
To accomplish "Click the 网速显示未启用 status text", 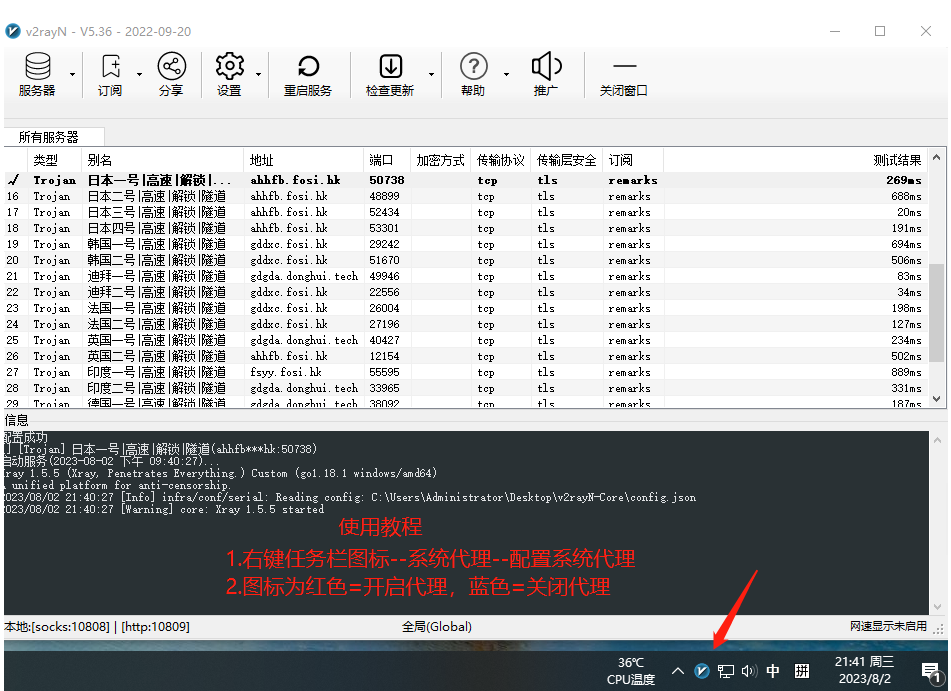I will click(888, 626).
